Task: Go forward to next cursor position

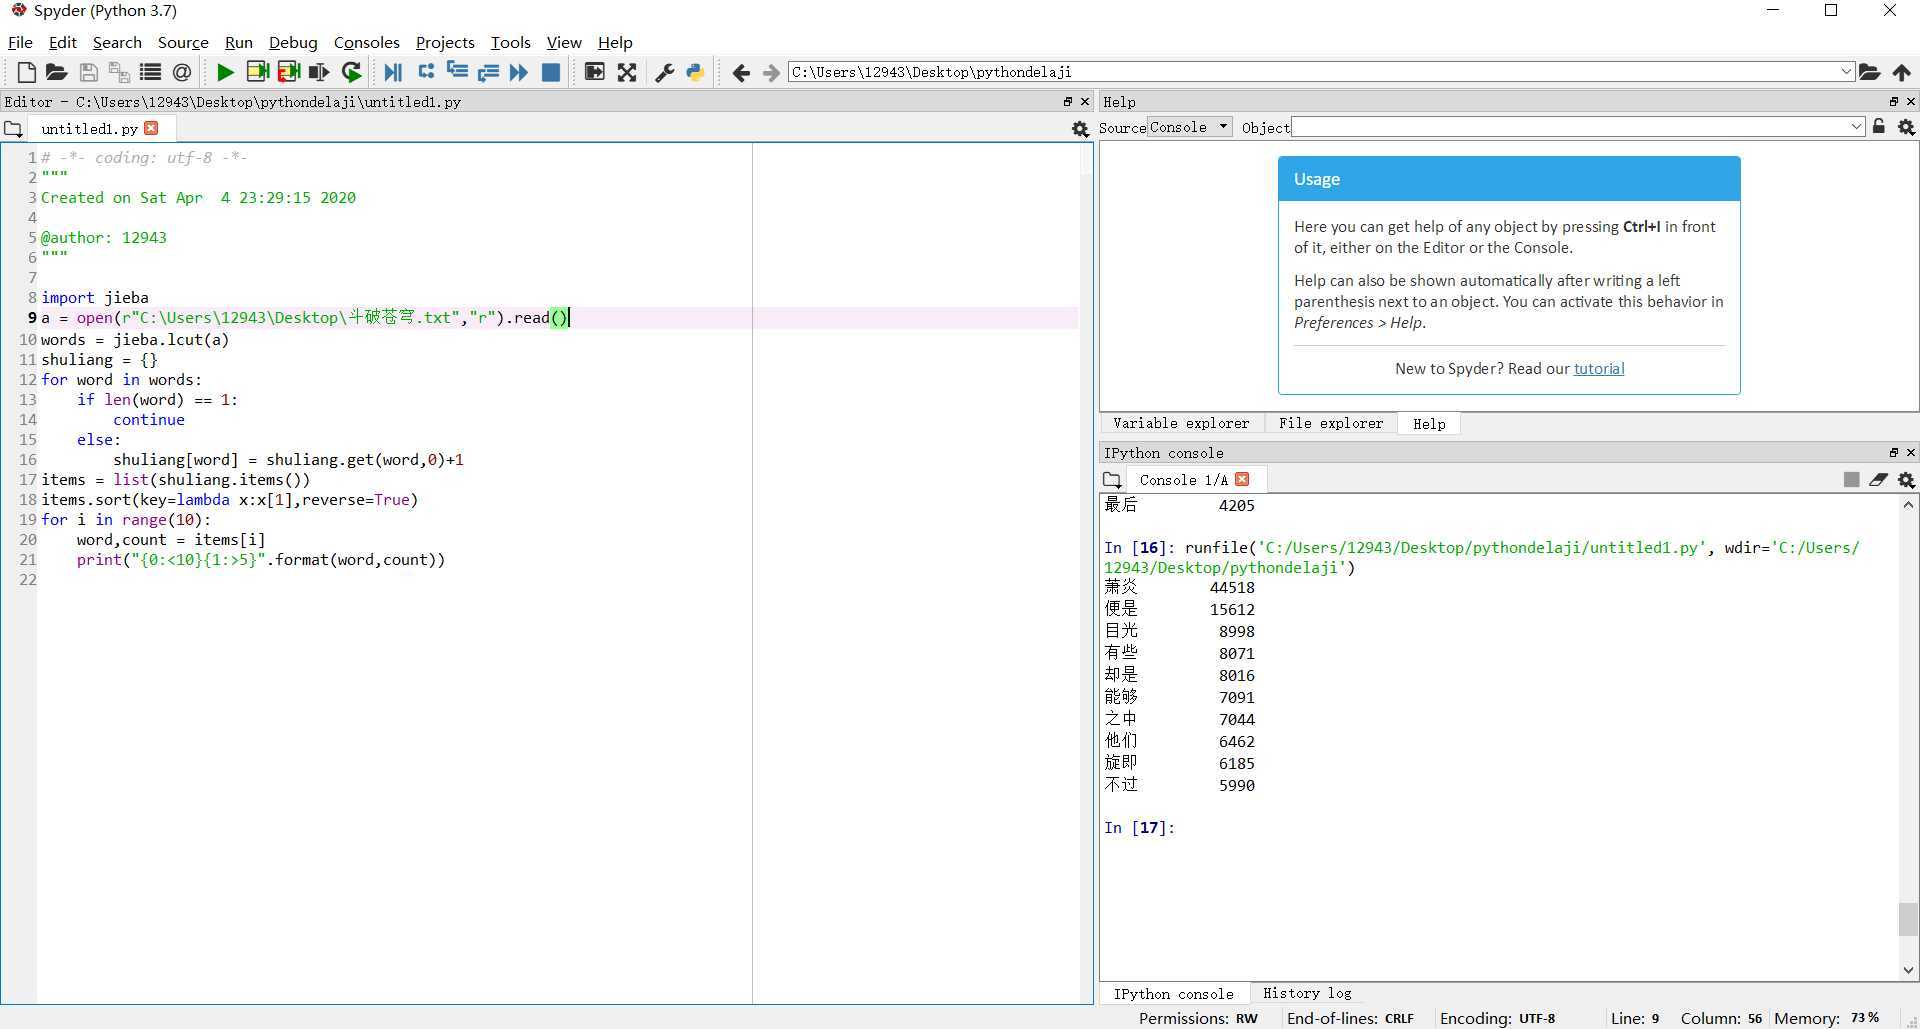Action: click(x=771, y=72)
